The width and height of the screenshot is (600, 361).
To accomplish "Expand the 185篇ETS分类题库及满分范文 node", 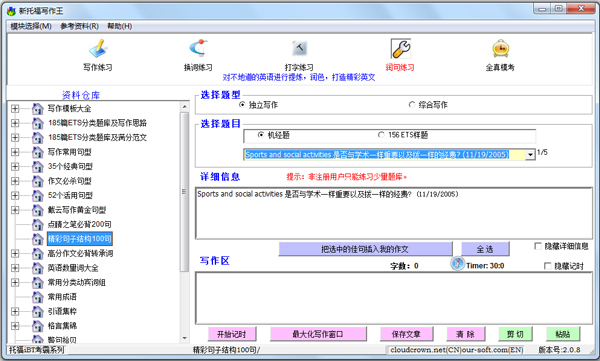I will pos(15,137).
